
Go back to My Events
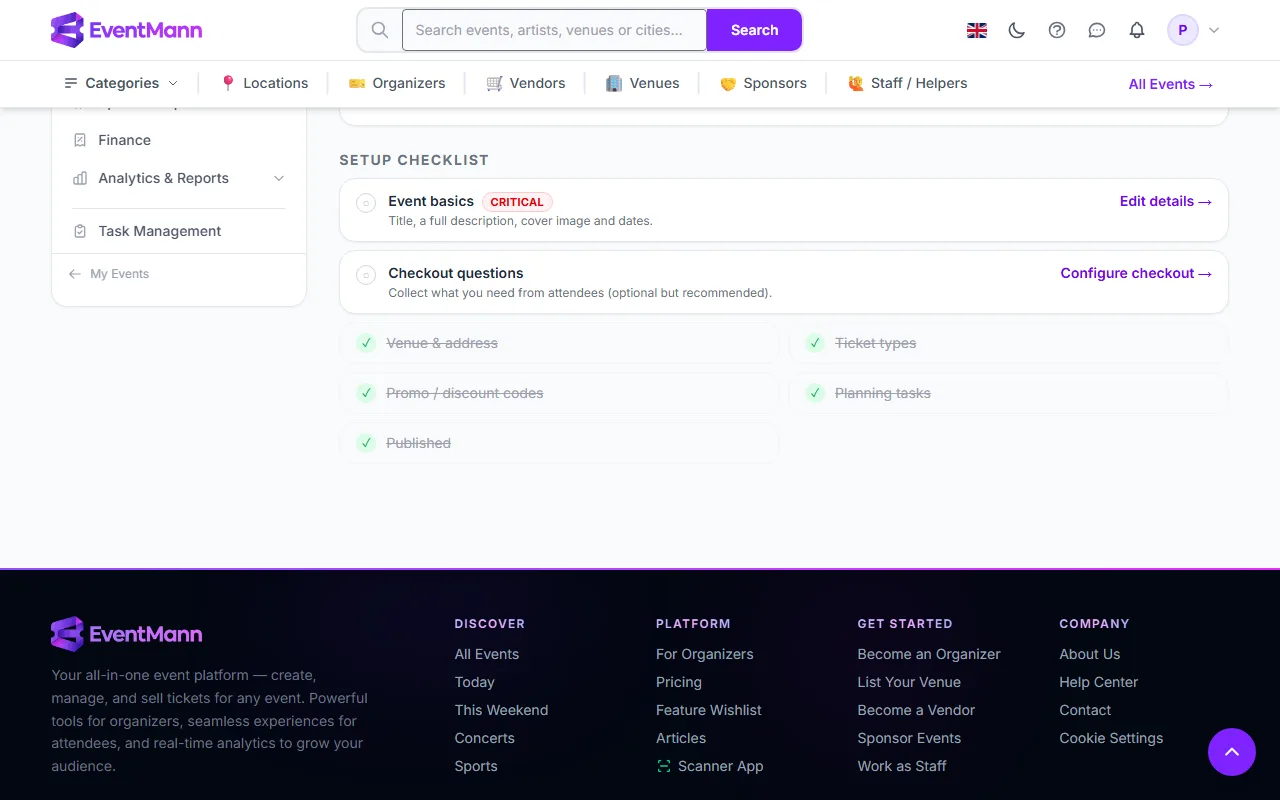click(109, 274)
